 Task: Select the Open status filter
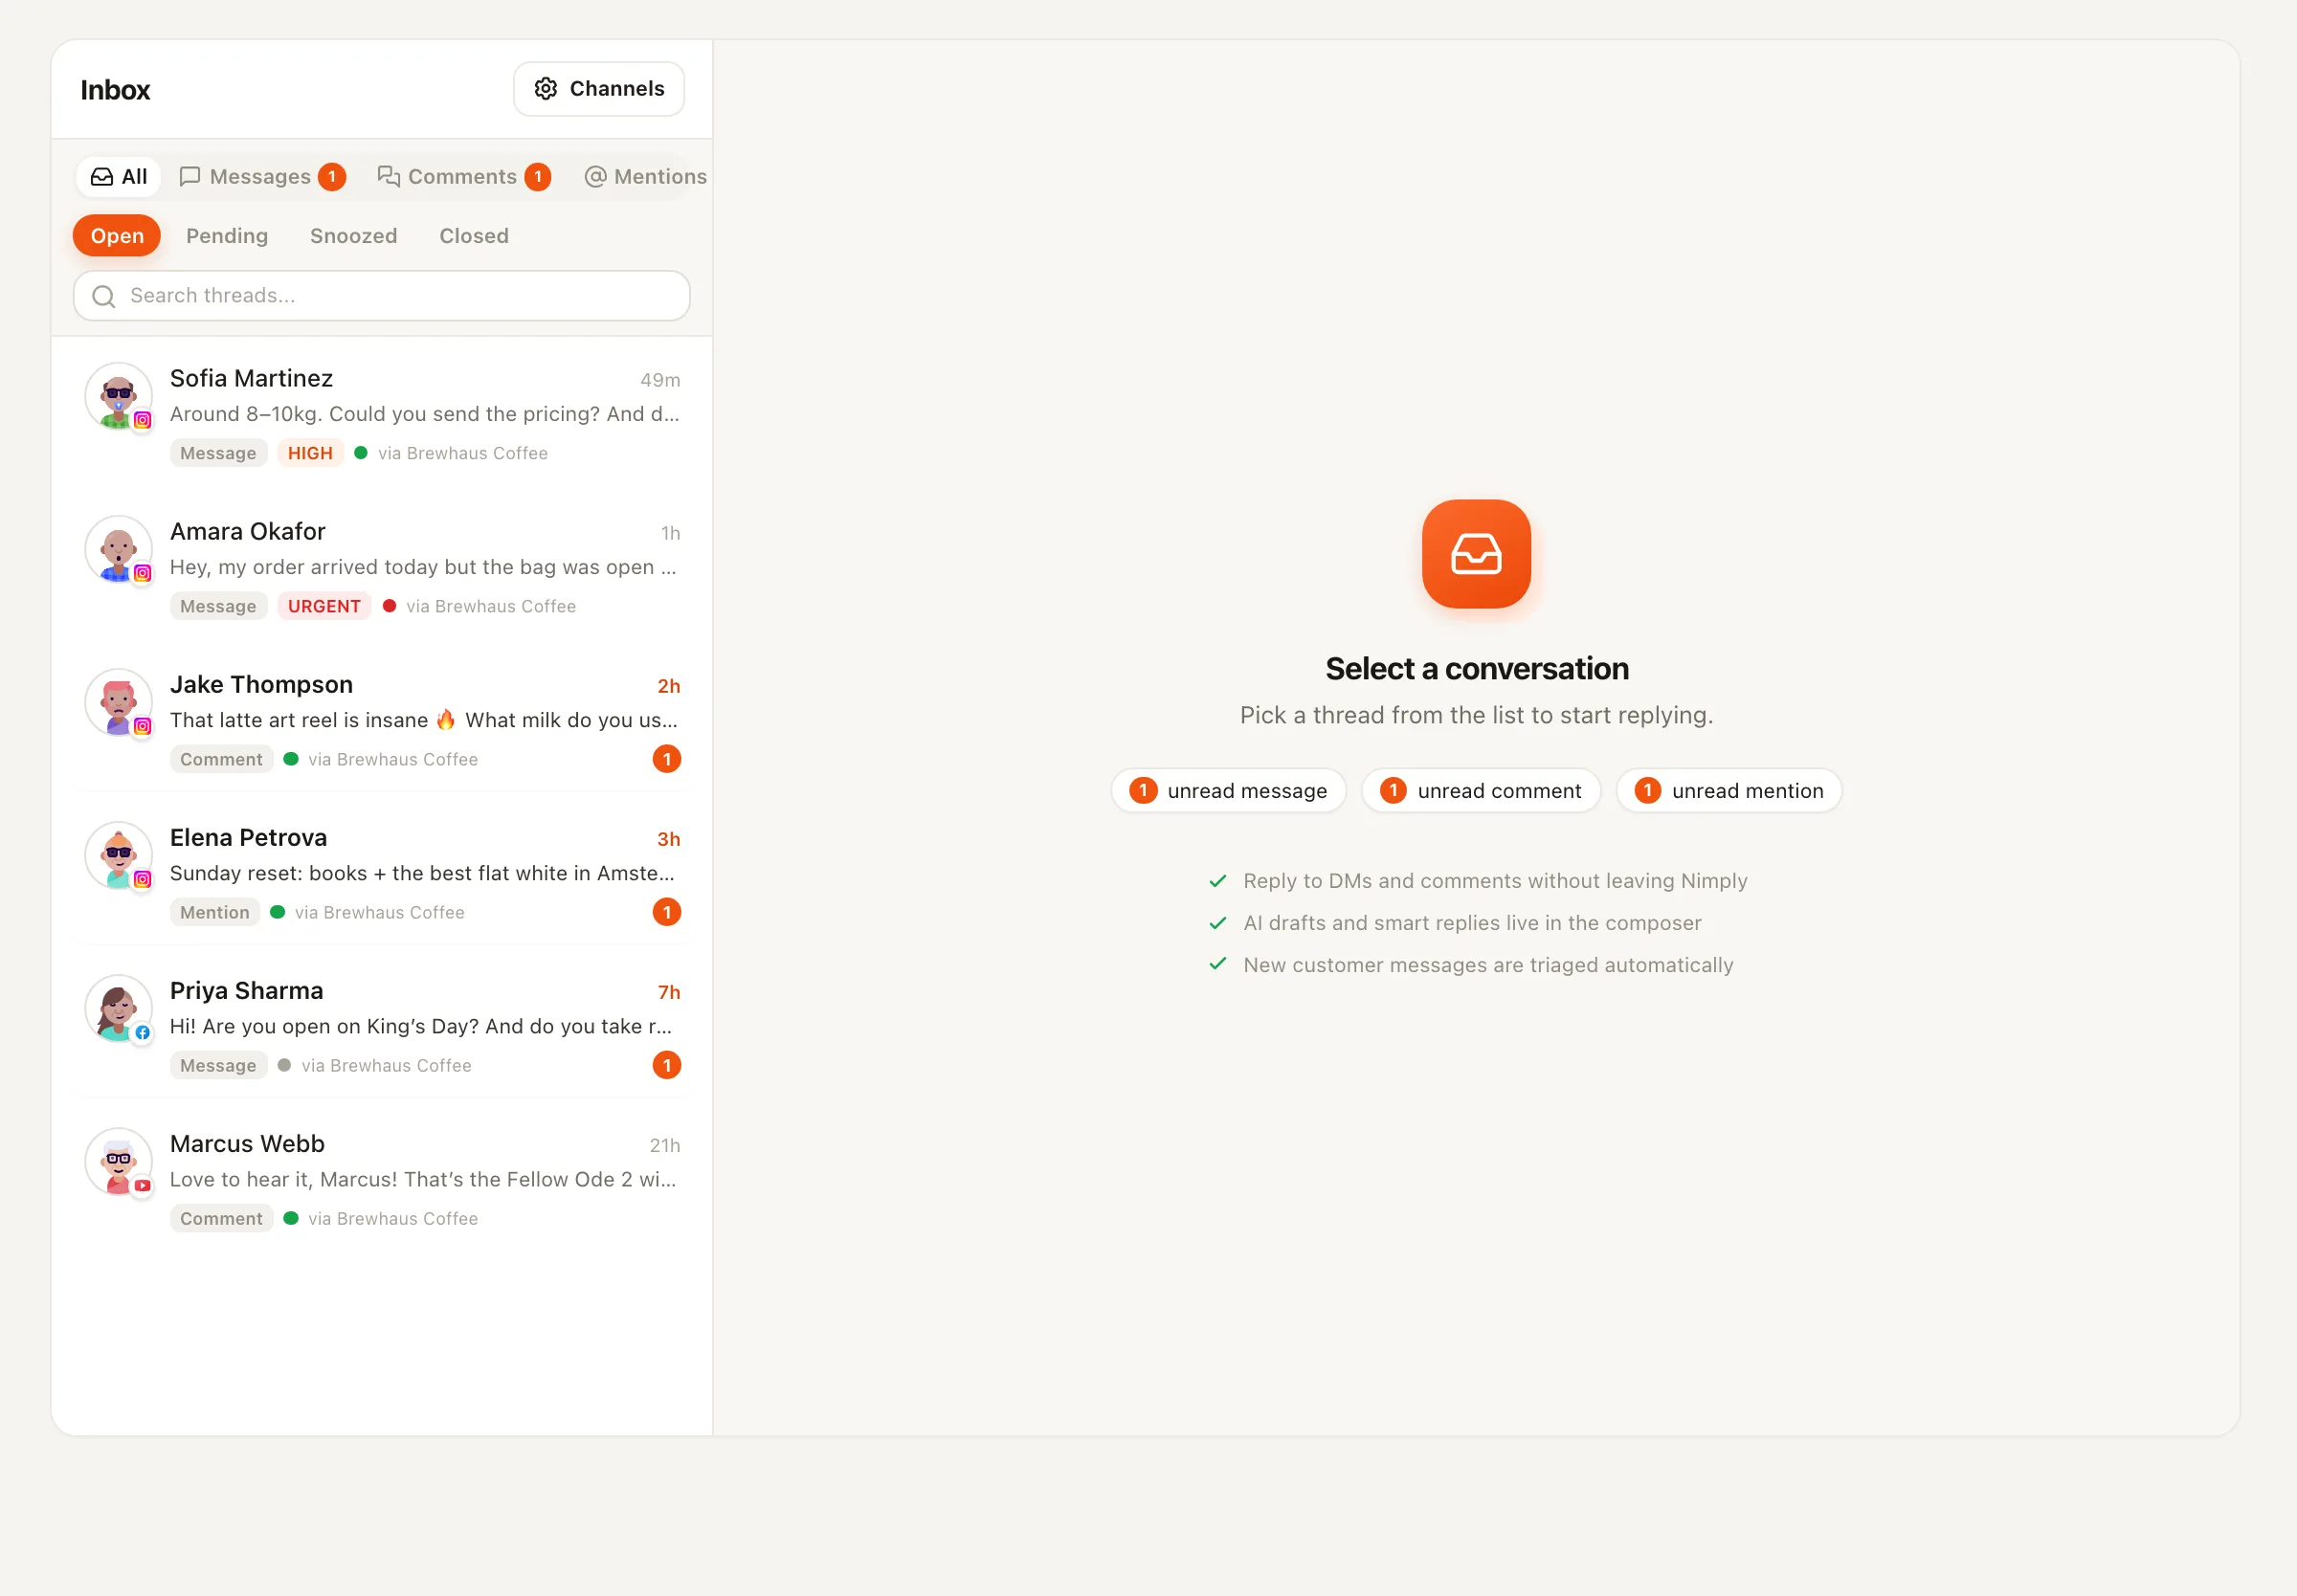point(117,236)
